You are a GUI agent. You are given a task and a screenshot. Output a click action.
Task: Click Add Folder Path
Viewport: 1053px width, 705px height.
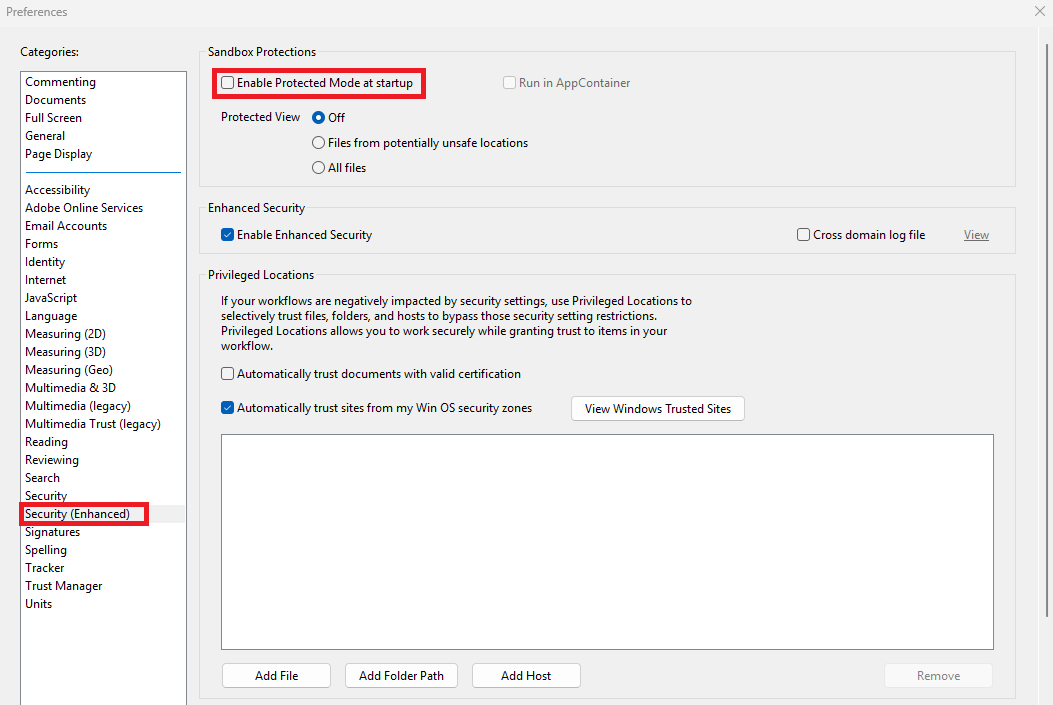pos(401,675)
